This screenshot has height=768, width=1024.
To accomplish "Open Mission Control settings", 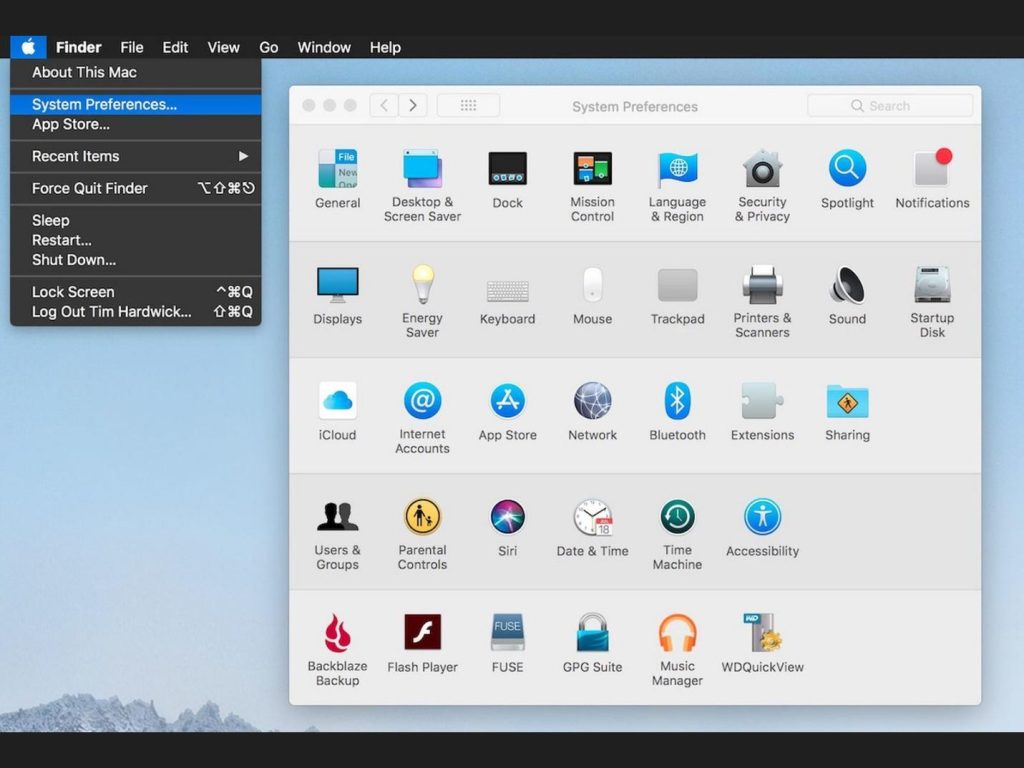I will (592, 168).
